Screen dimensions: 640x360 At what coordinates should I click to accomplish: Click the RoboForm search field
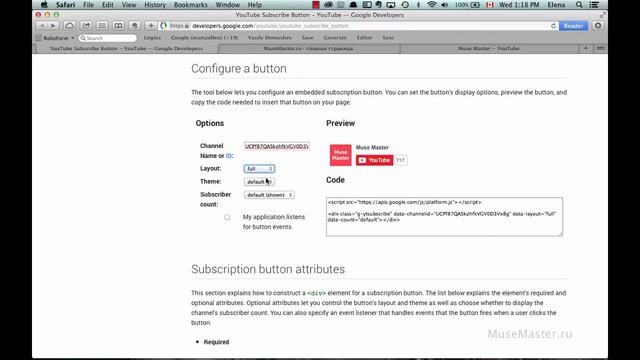pyautogui.click(x=108, y=38)
